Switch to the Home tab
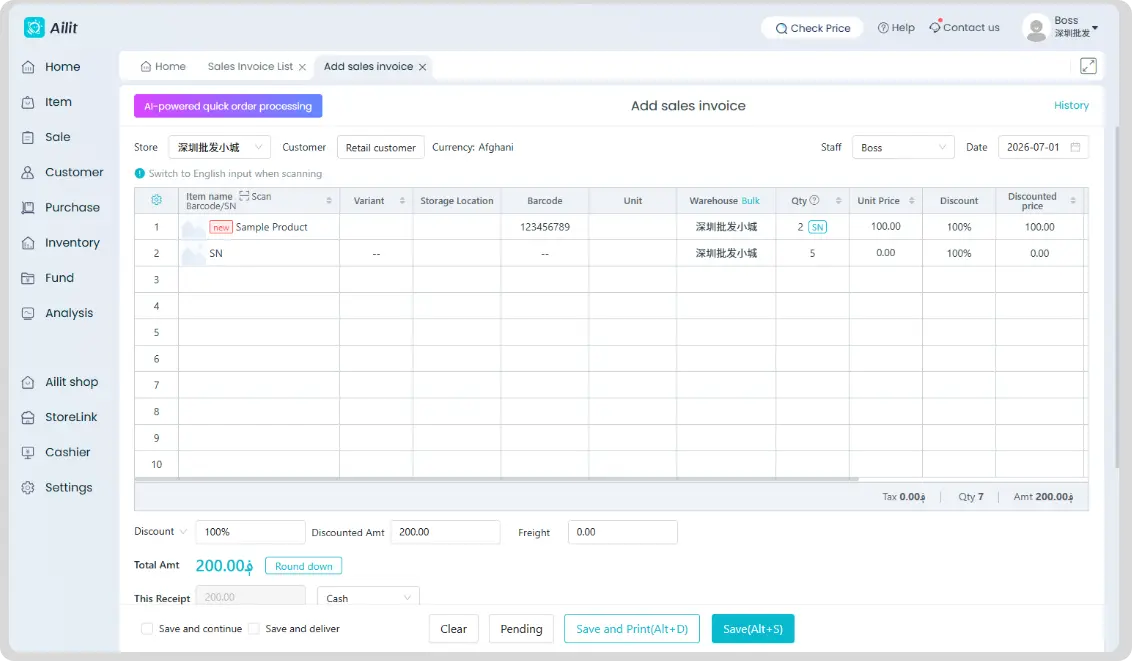Image resolution: width=1132 pixels, height=661 pixels. click(x=163, y=66)
